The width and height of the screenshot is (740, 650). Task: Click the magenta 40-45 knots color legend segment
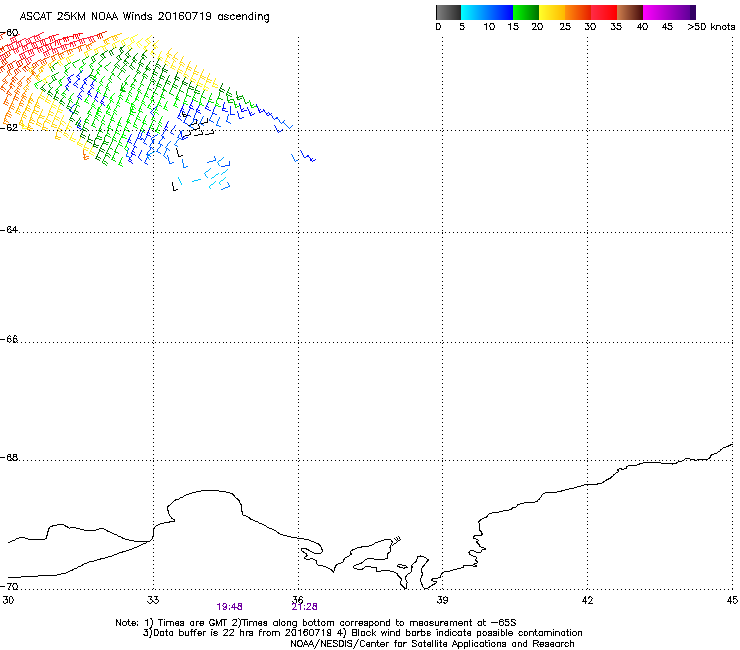[656, 12]
